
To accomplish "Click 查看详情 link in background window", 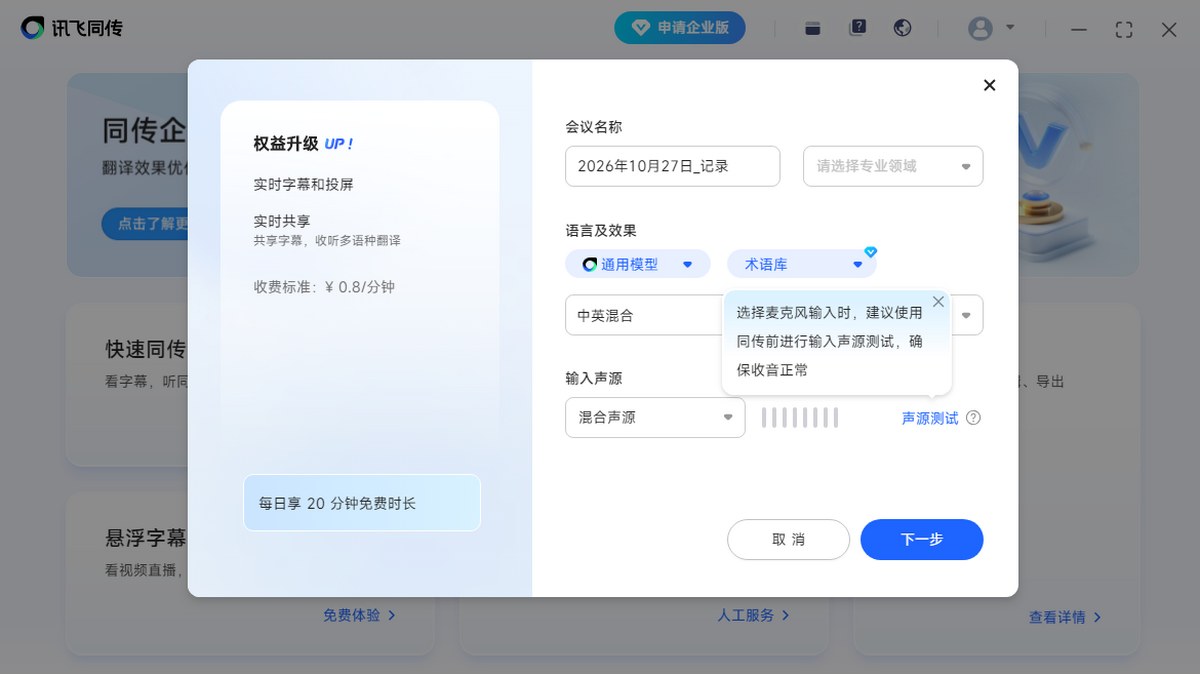I will [x=1065, y=617].
